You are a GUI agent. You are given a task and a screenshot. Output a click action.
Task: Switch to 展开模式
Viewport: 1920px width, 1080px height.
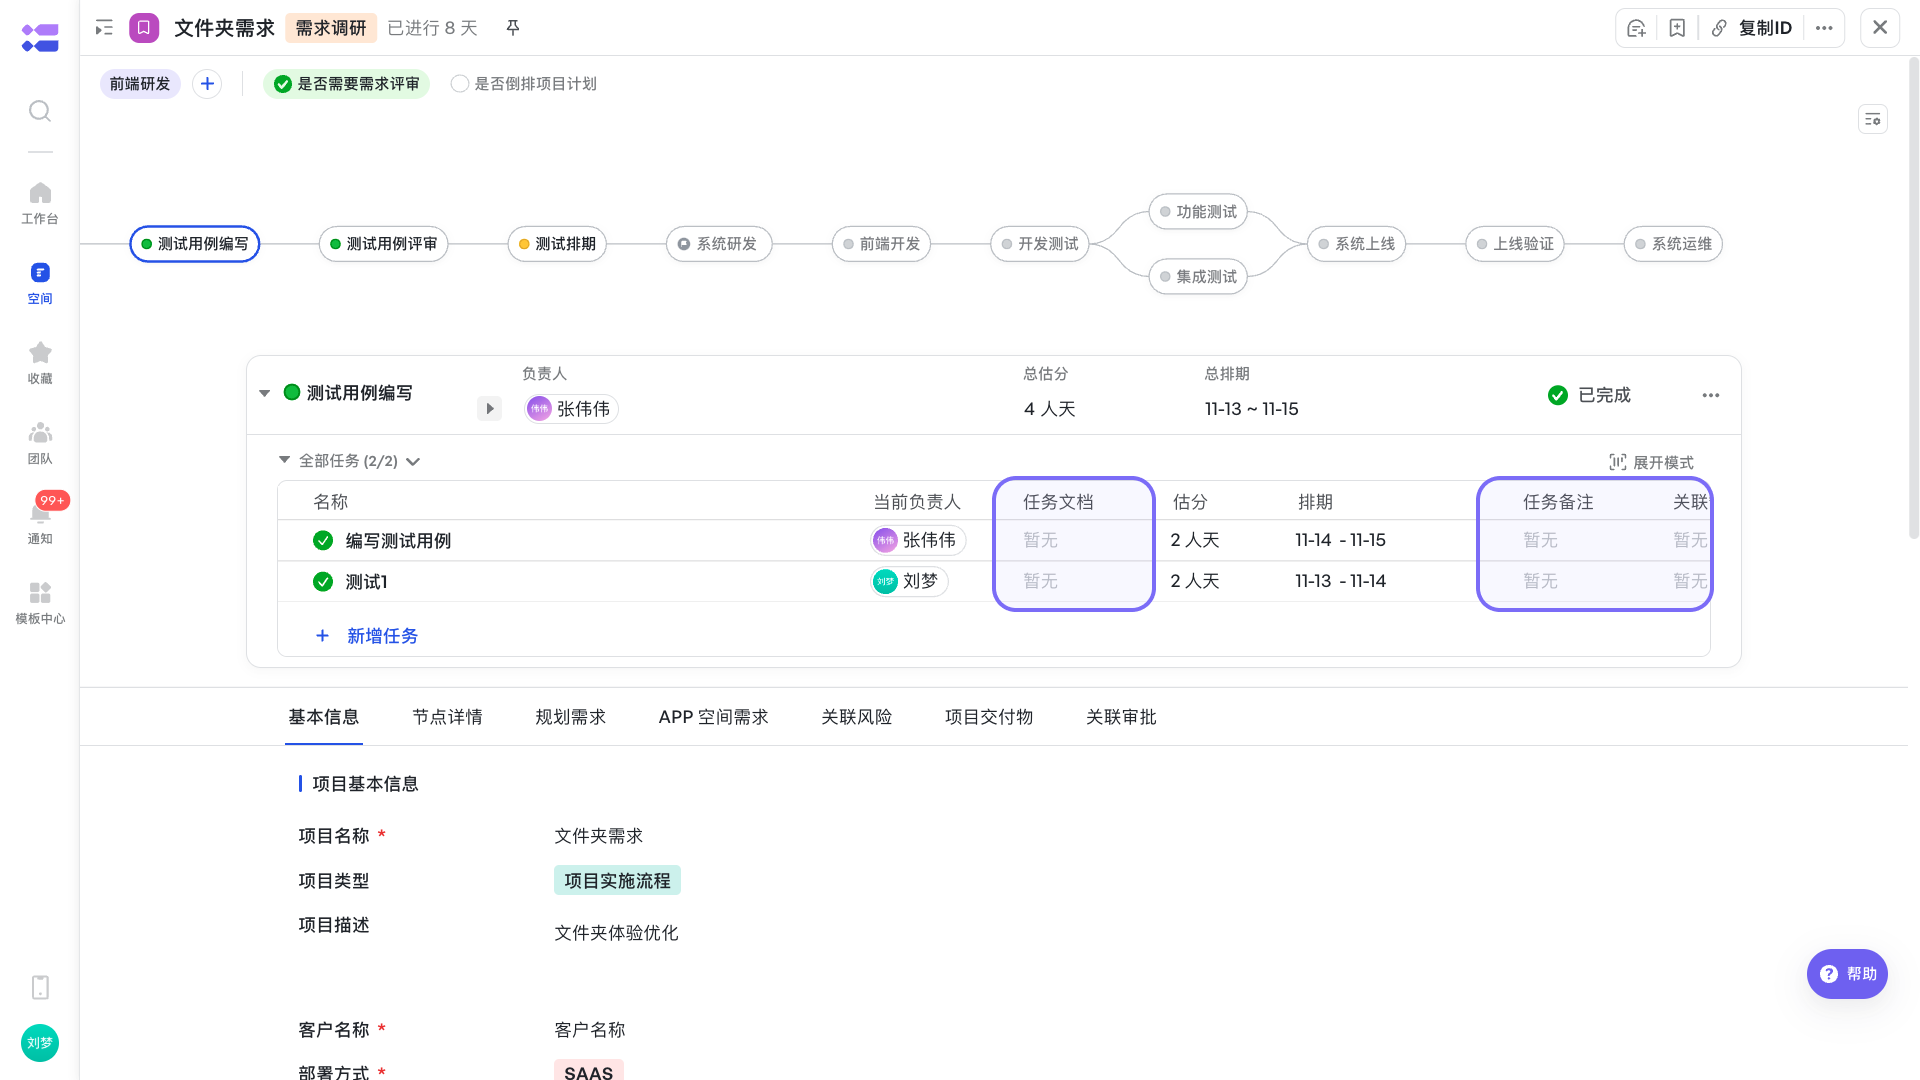click(x=1651, y=462)
